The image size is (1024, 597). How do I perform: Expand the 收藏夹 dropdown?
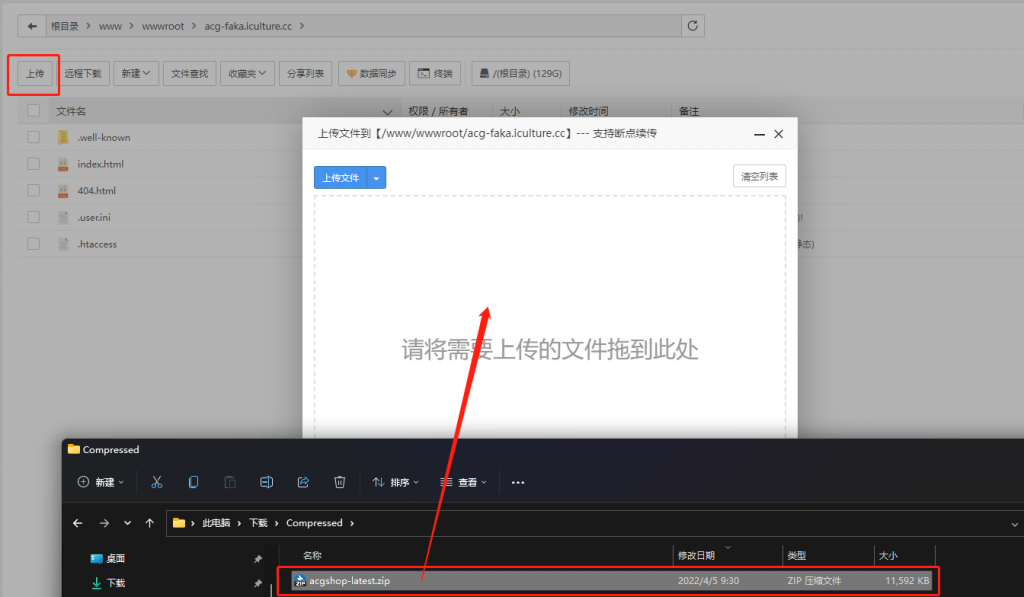(x=248, y=73)
